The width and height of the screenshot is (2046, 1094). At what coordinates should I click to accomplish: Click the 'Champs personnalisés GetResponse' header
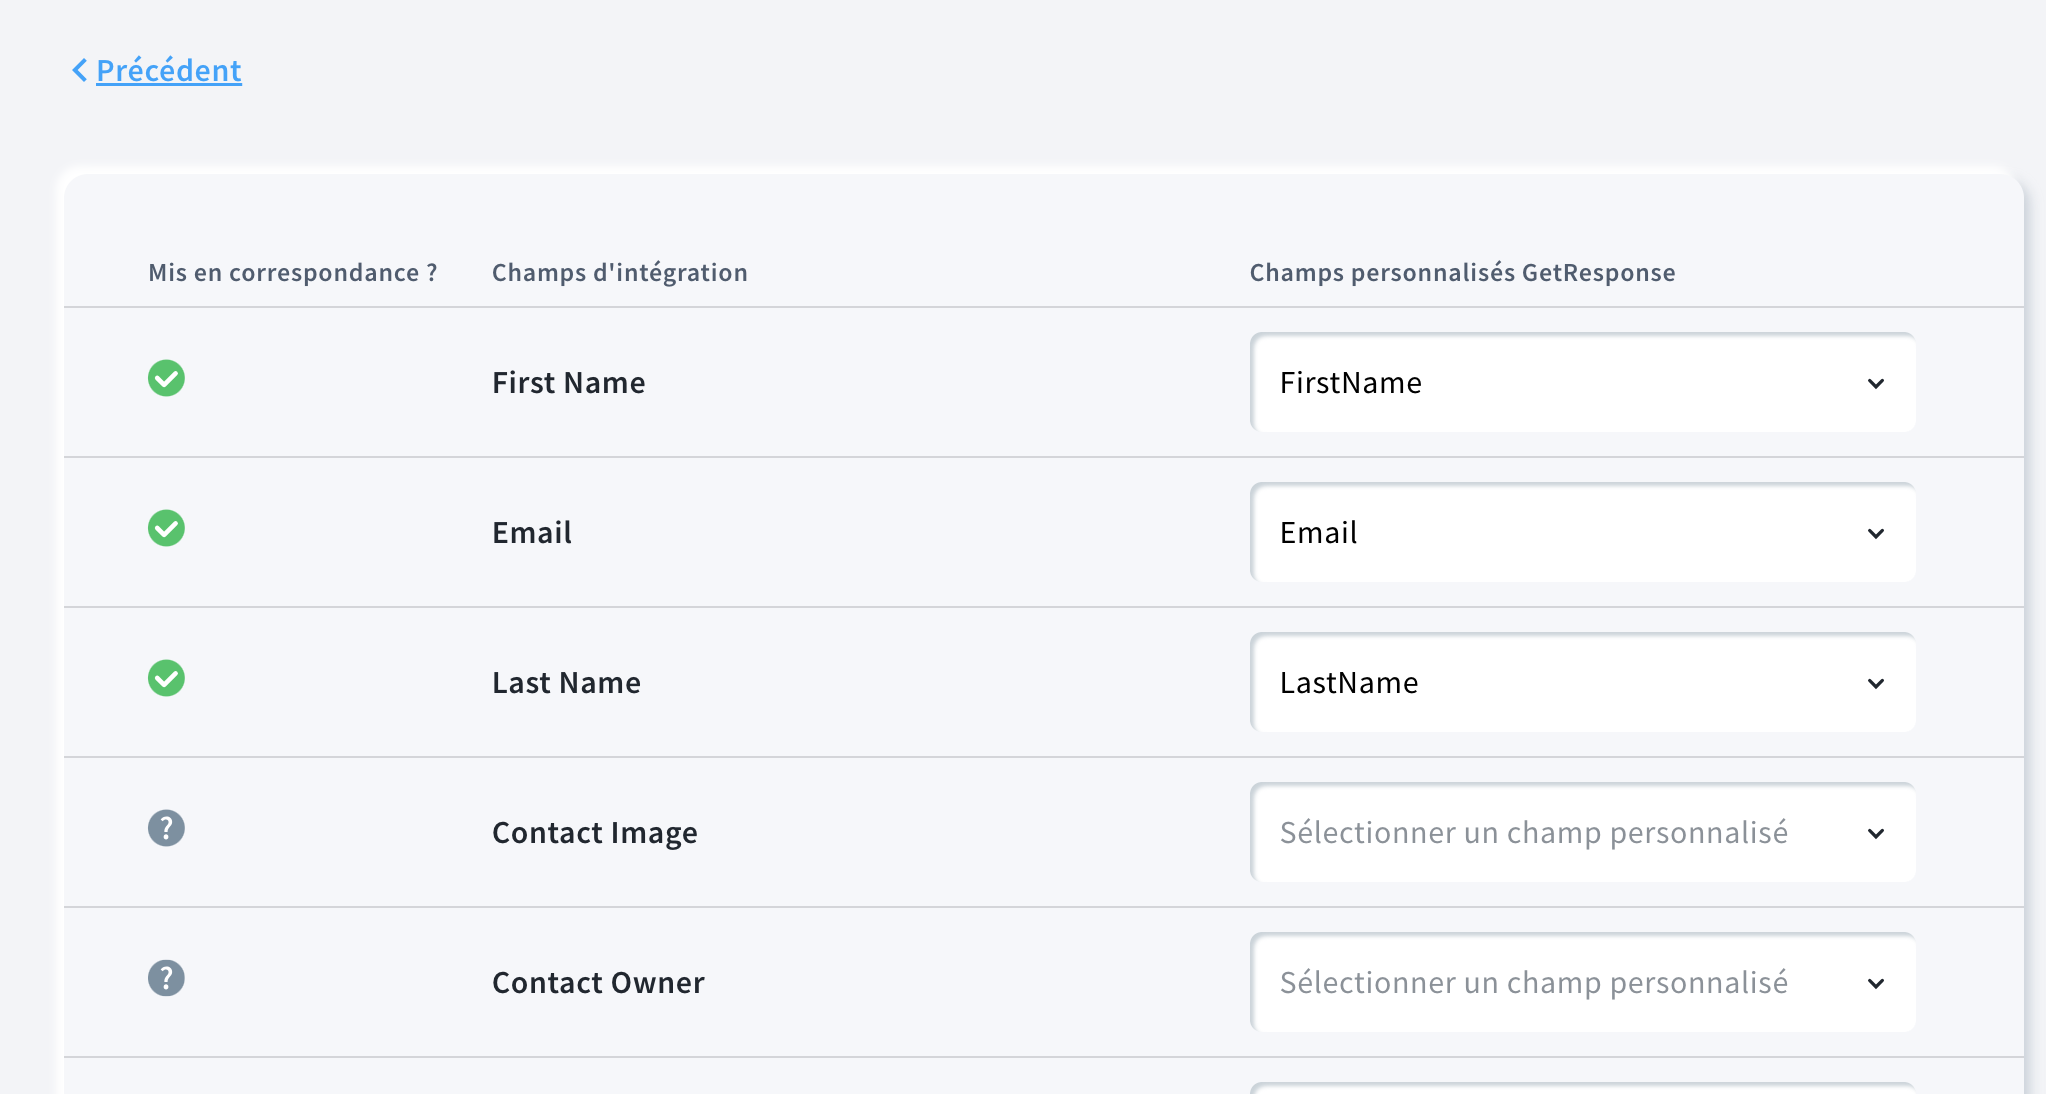(x=1463, y=273)
